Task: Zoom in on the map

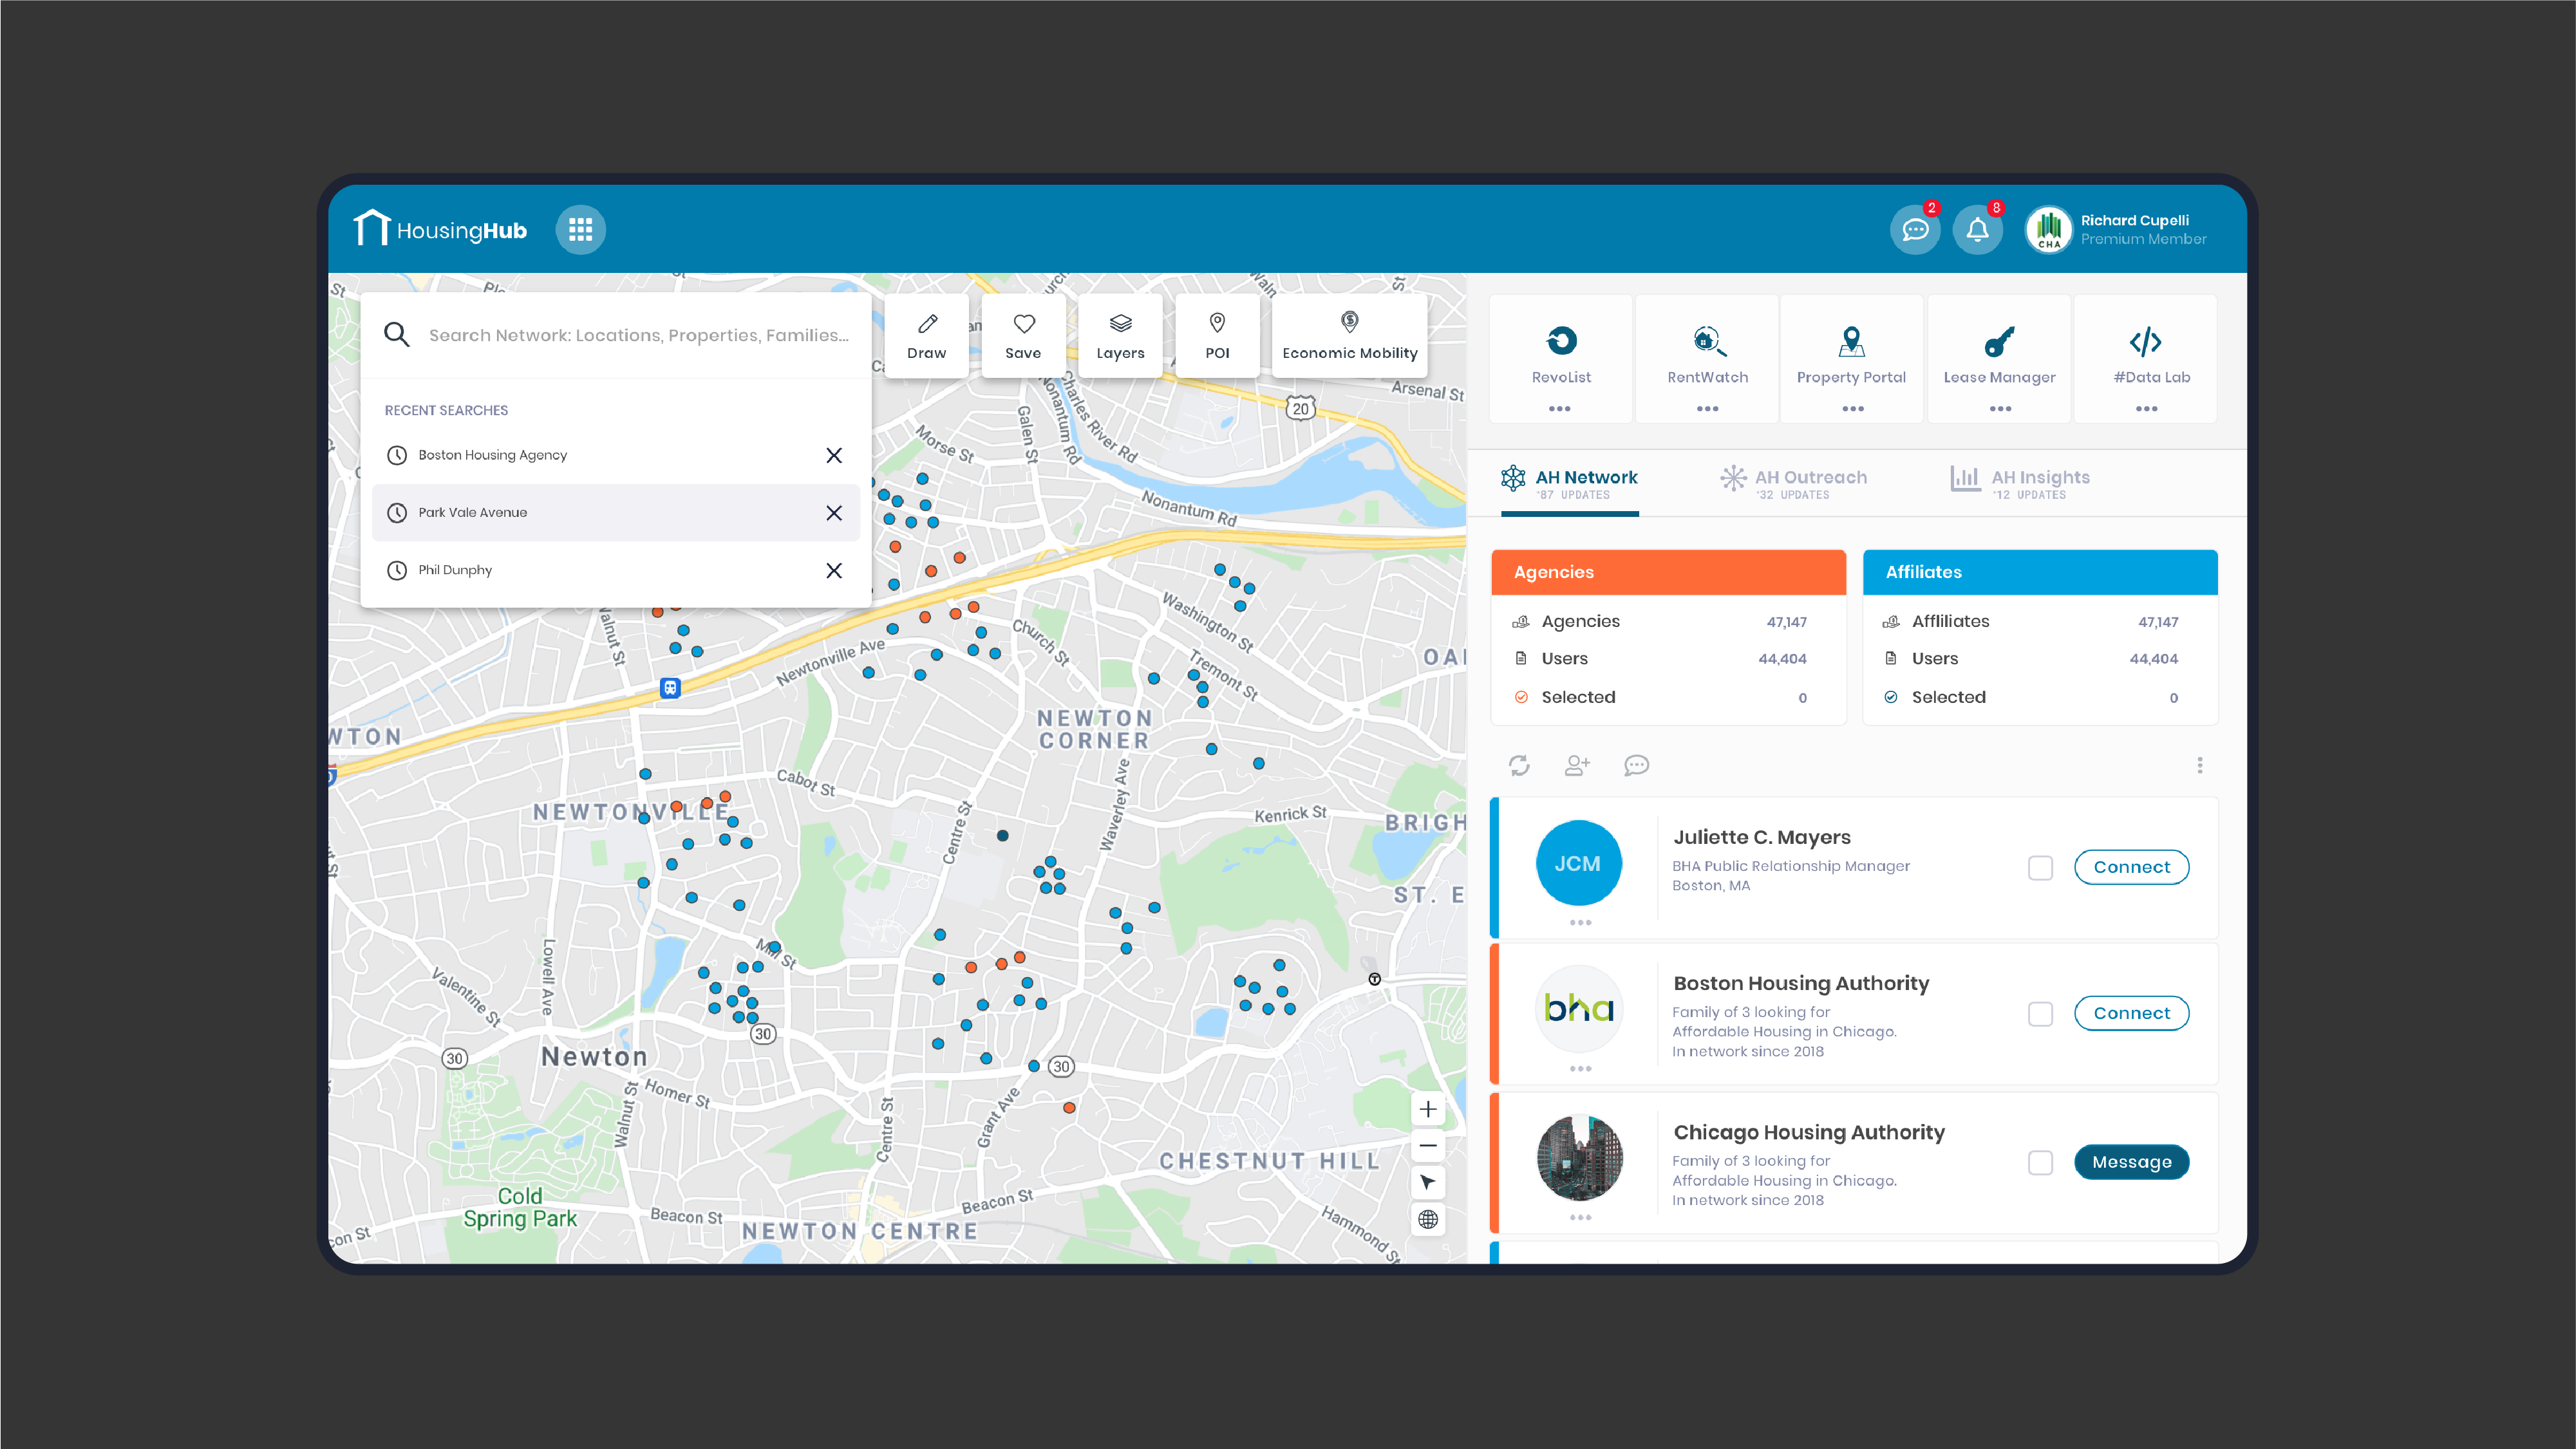Action: pyautogui.click(x=1428, y=1109)
